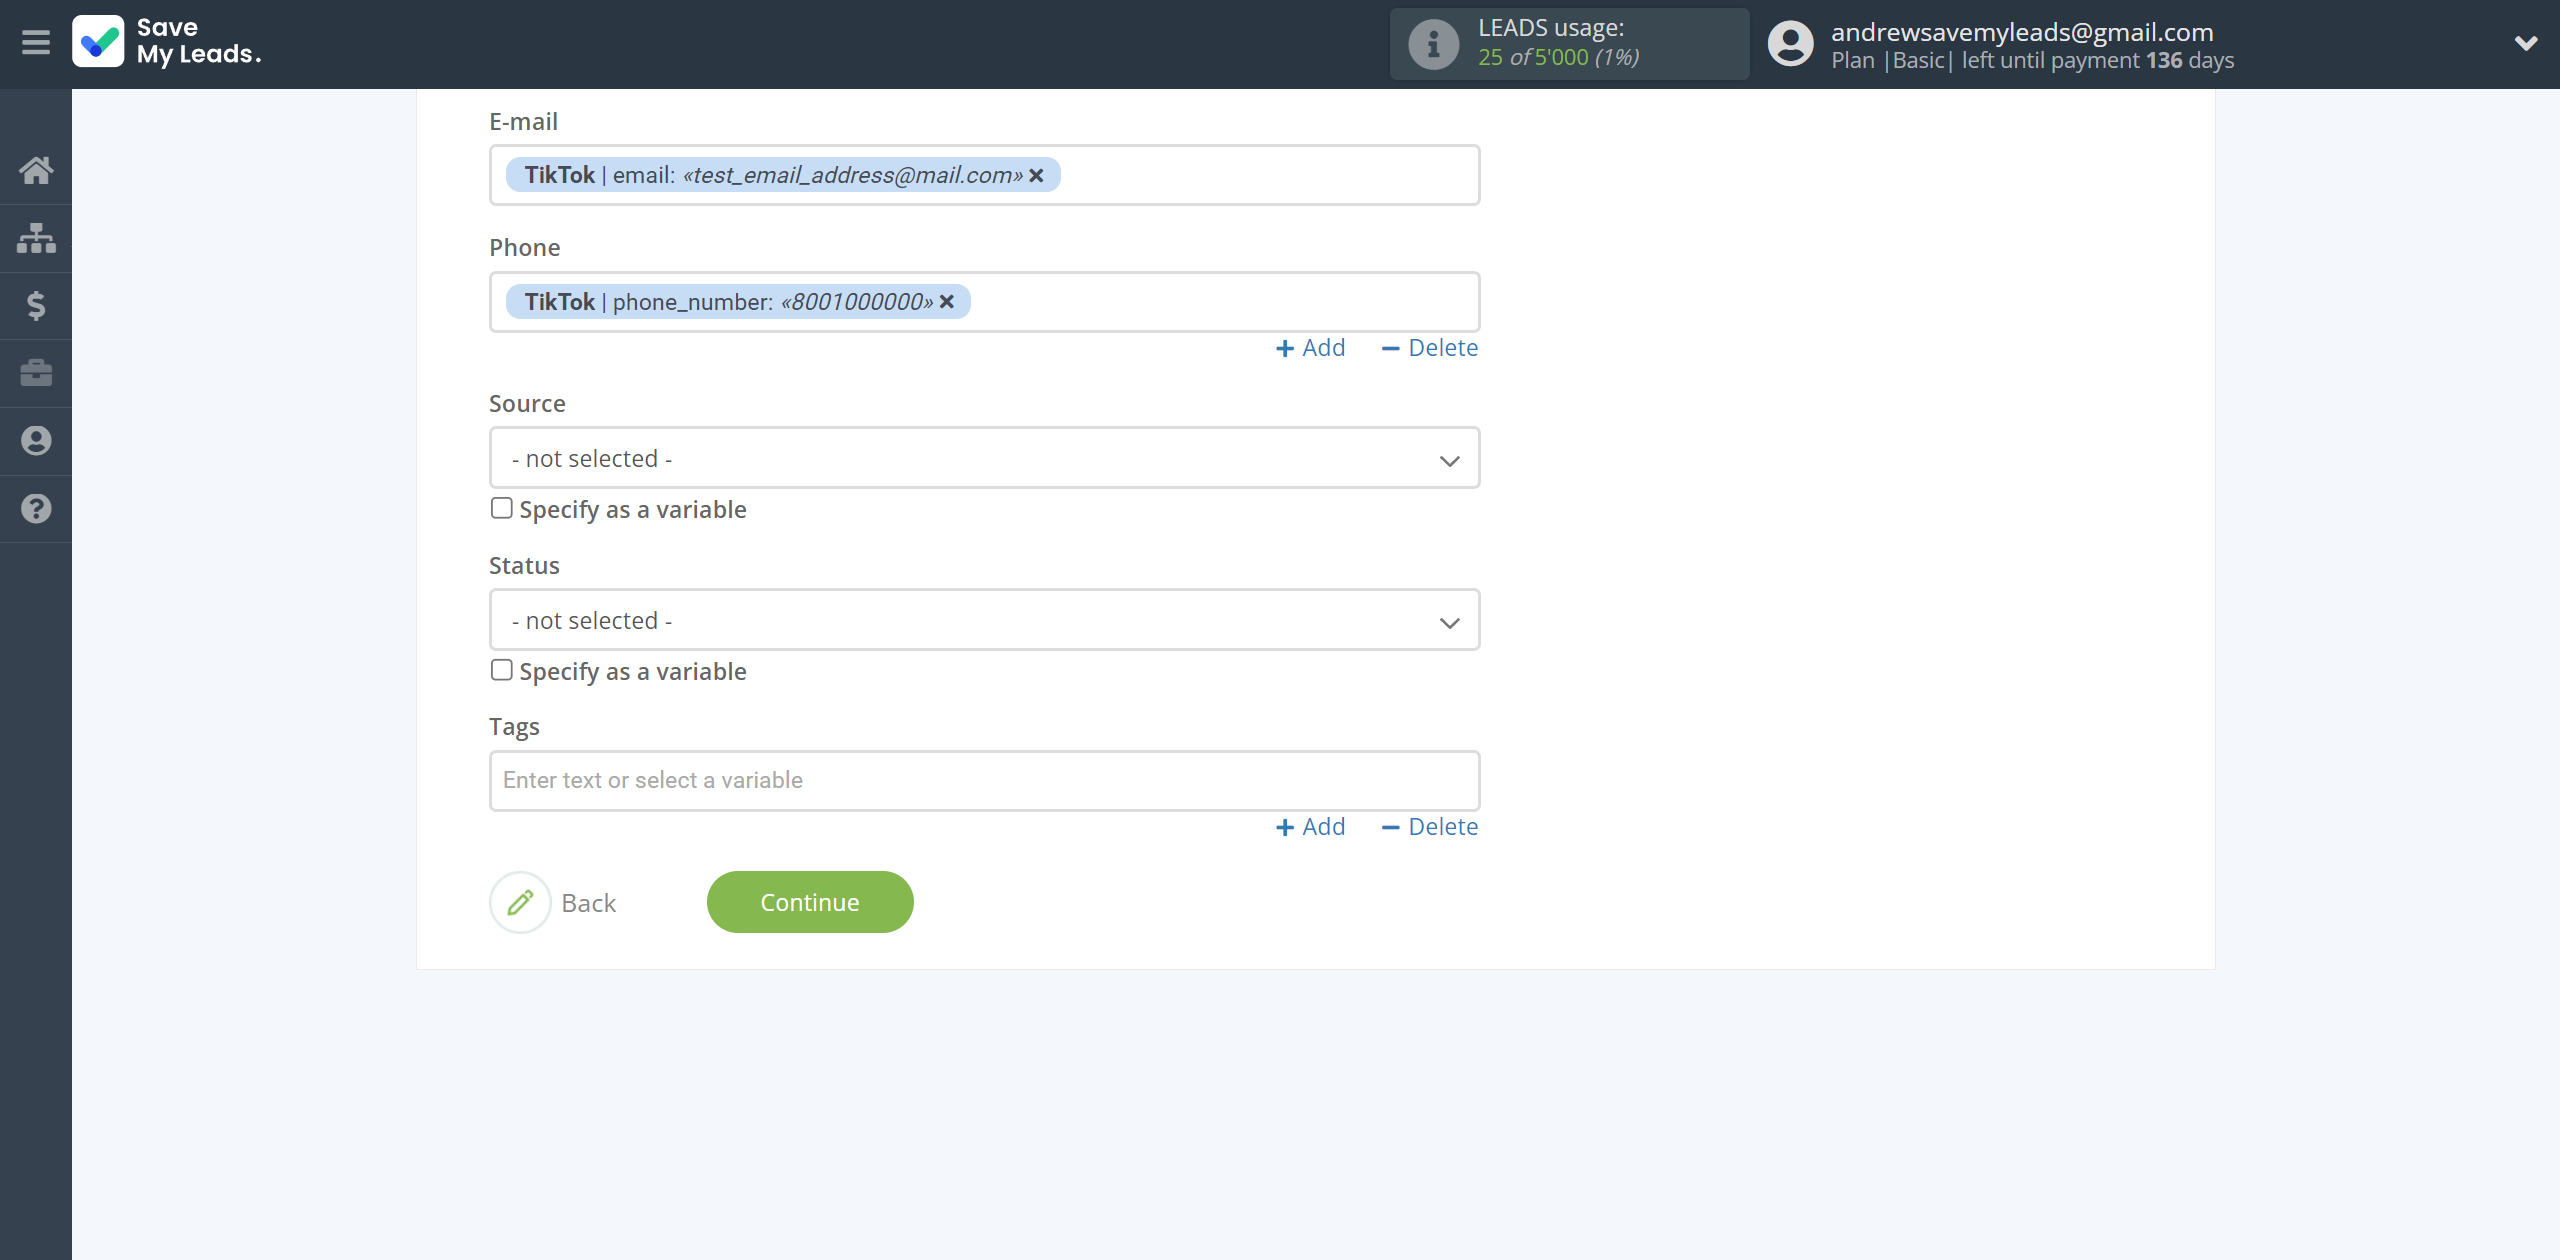Image resolution: width=2560 pixels, height=1260 pixels.
Task: Click the user avatar icon
Action: pos(1790,44)
